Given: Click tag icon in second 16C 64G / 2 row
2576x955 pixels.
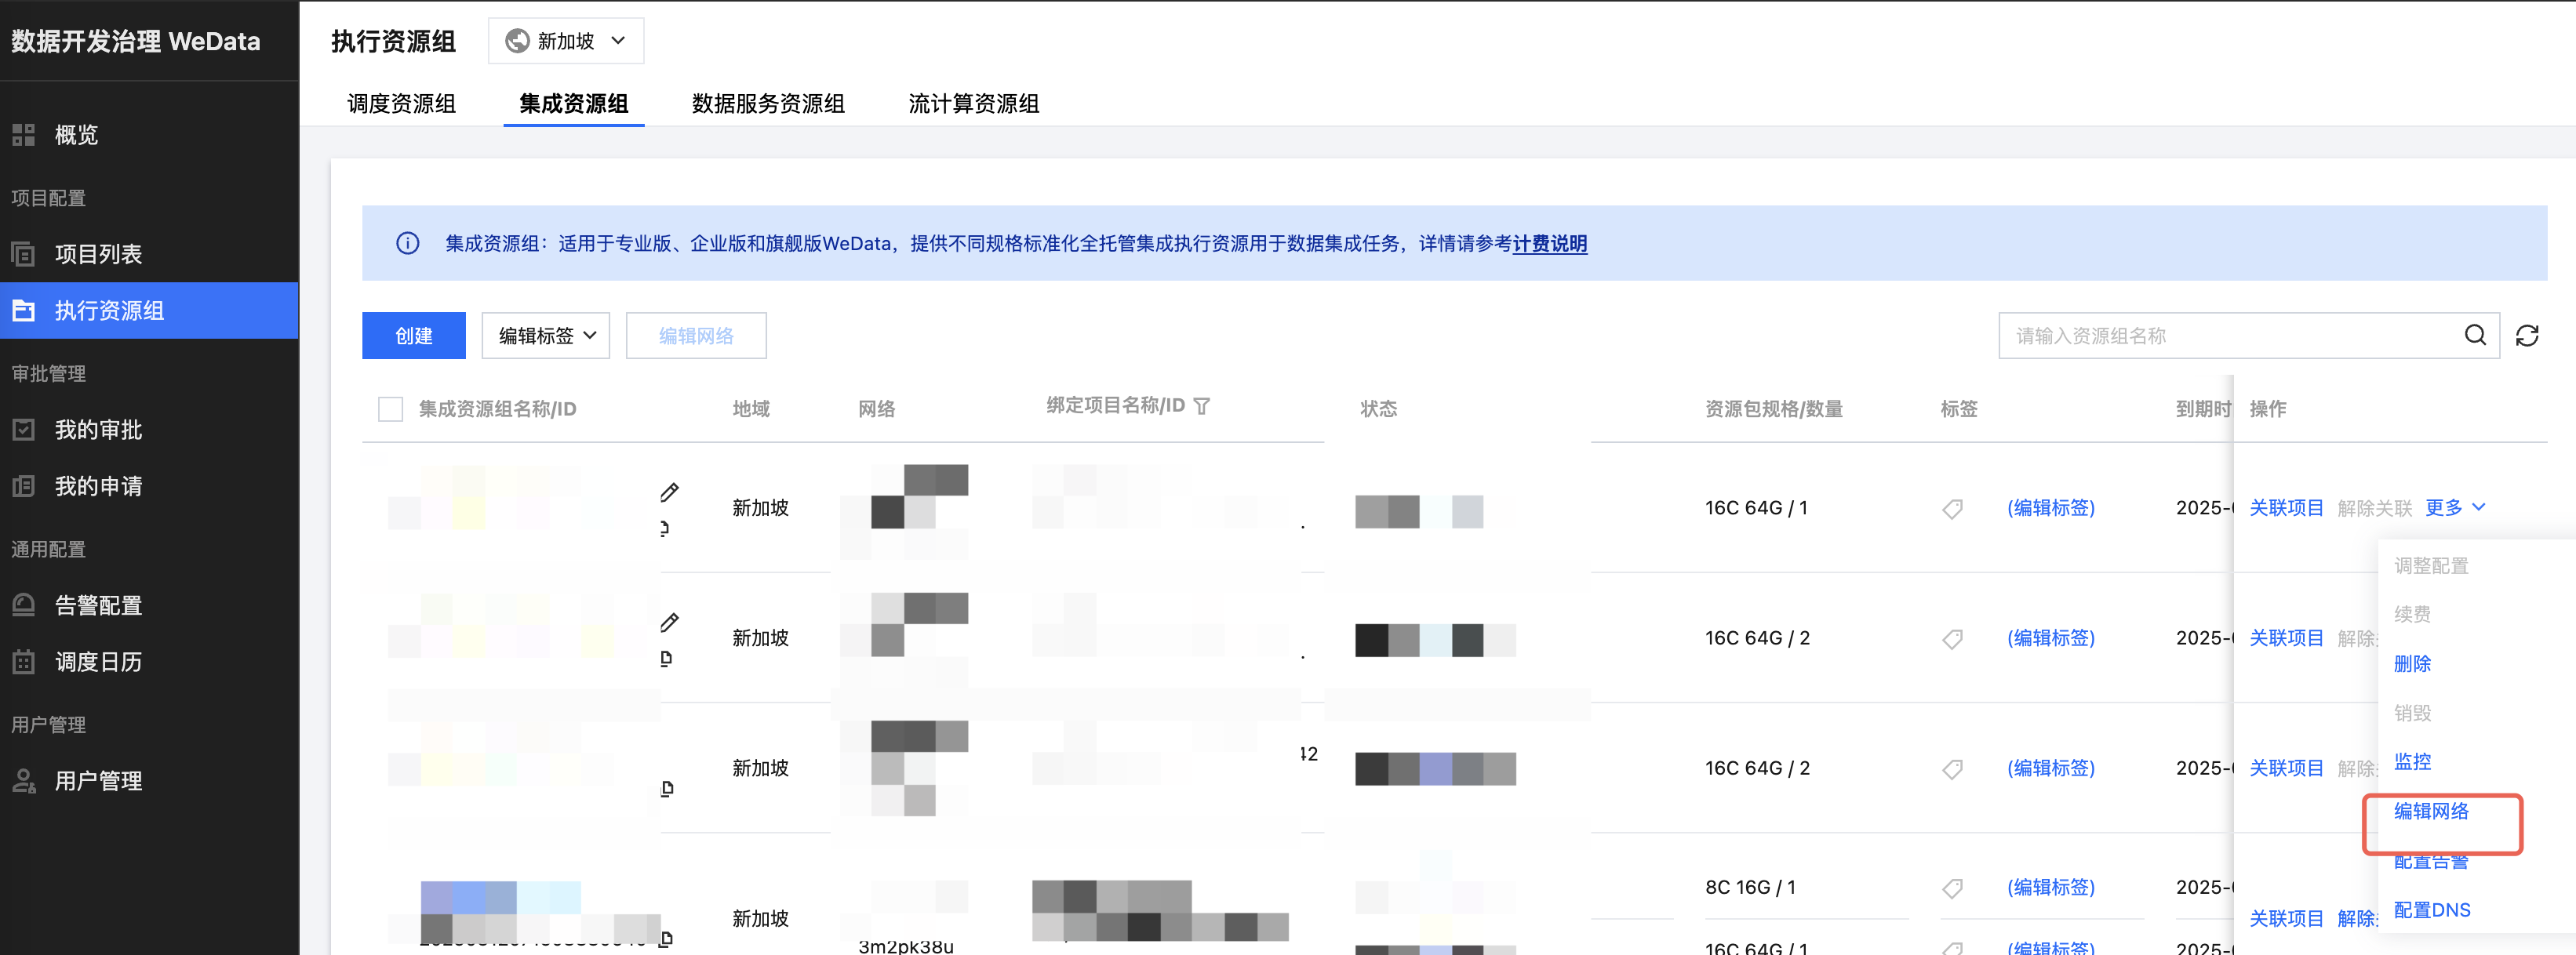Looking at the screenshot, I should [x=1952, y=769].
